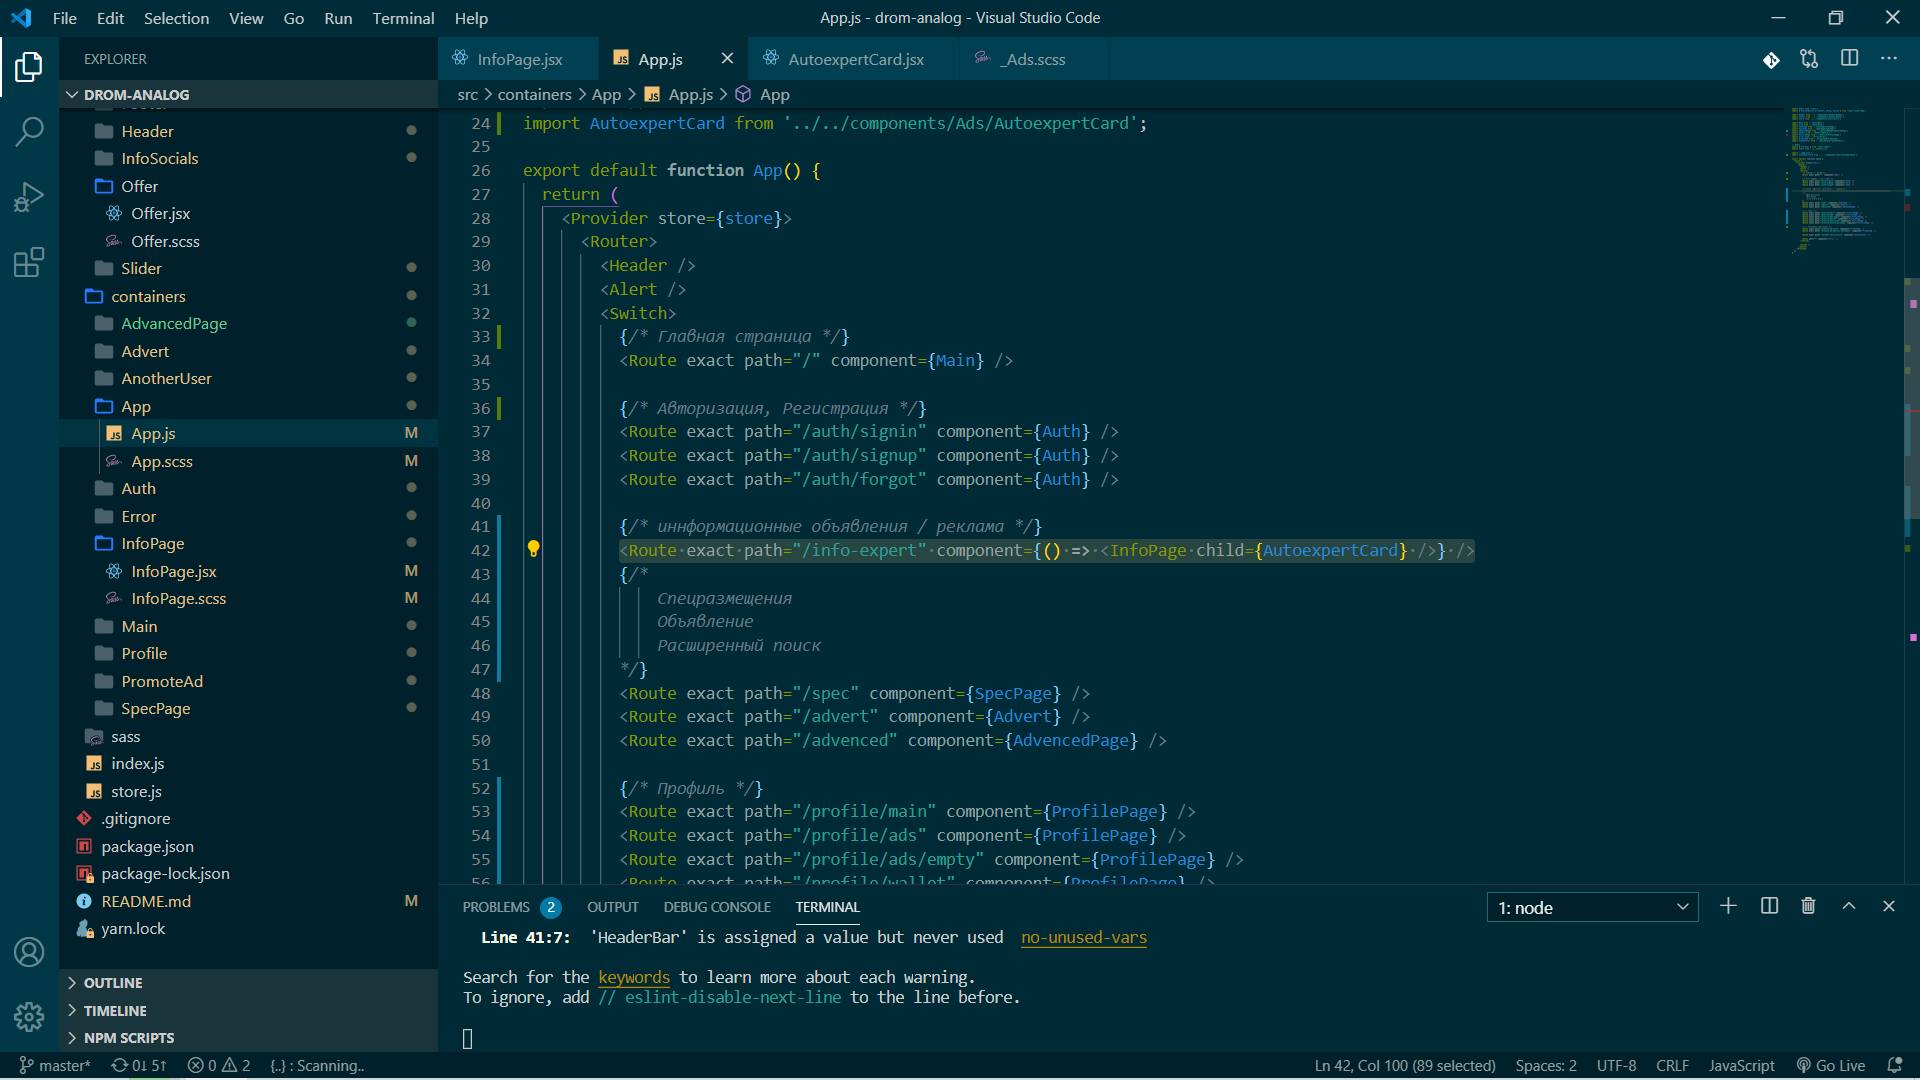Expand the Profile folder

pyautogui.click(x=248, y=653)
